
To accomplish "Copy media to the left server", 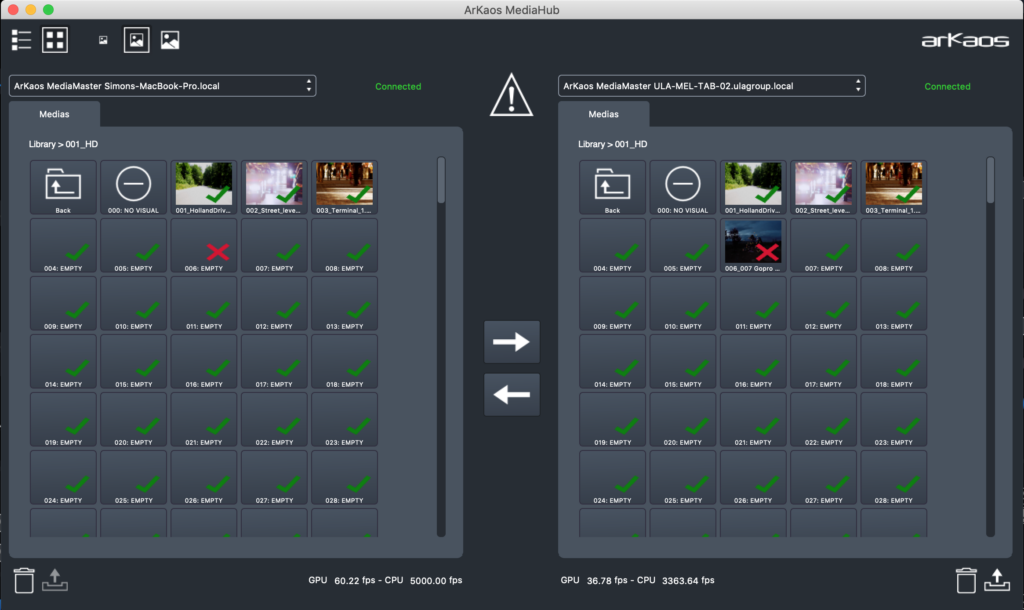I will (511, 394).
